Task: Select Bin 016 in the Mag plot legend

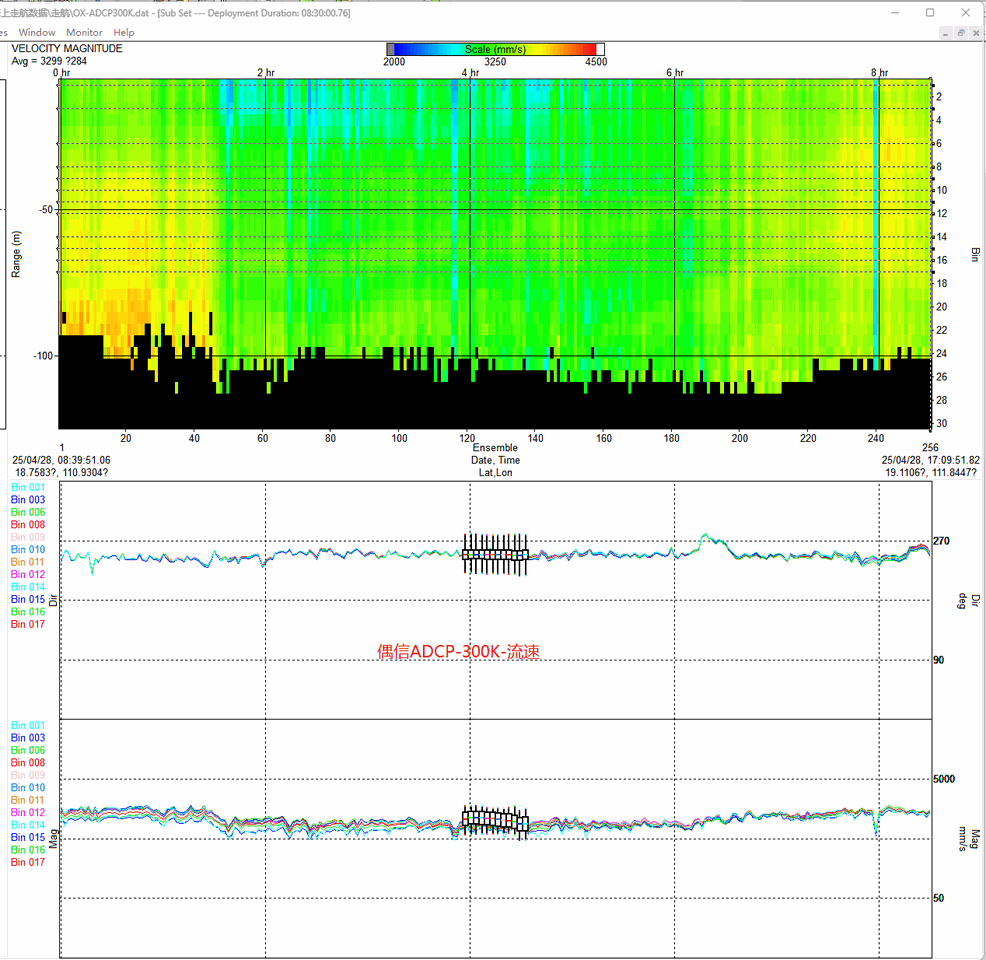Action: pyautogui.click(x=28, y=850)
